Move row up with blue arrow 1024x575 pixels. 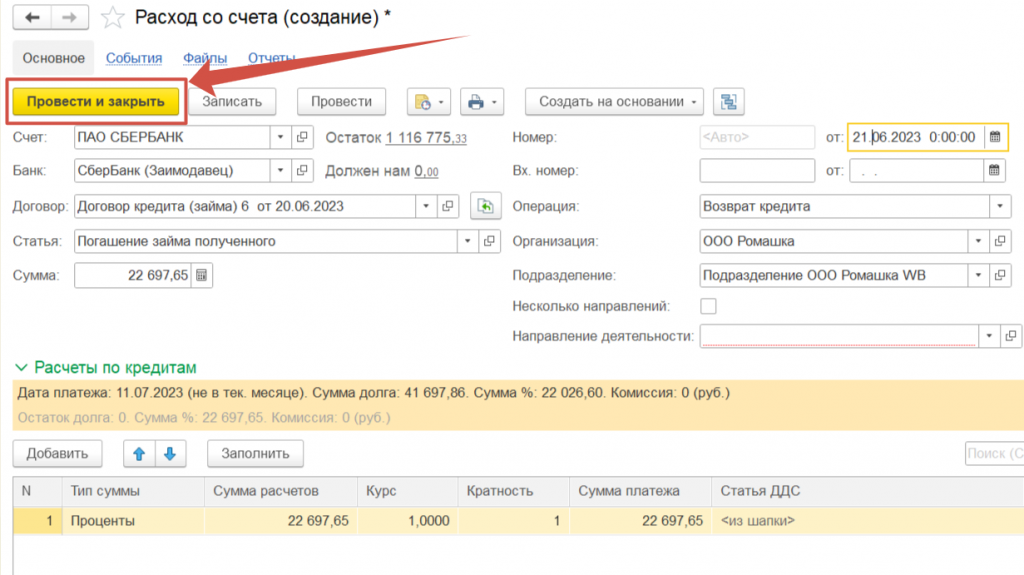point(140,453)
